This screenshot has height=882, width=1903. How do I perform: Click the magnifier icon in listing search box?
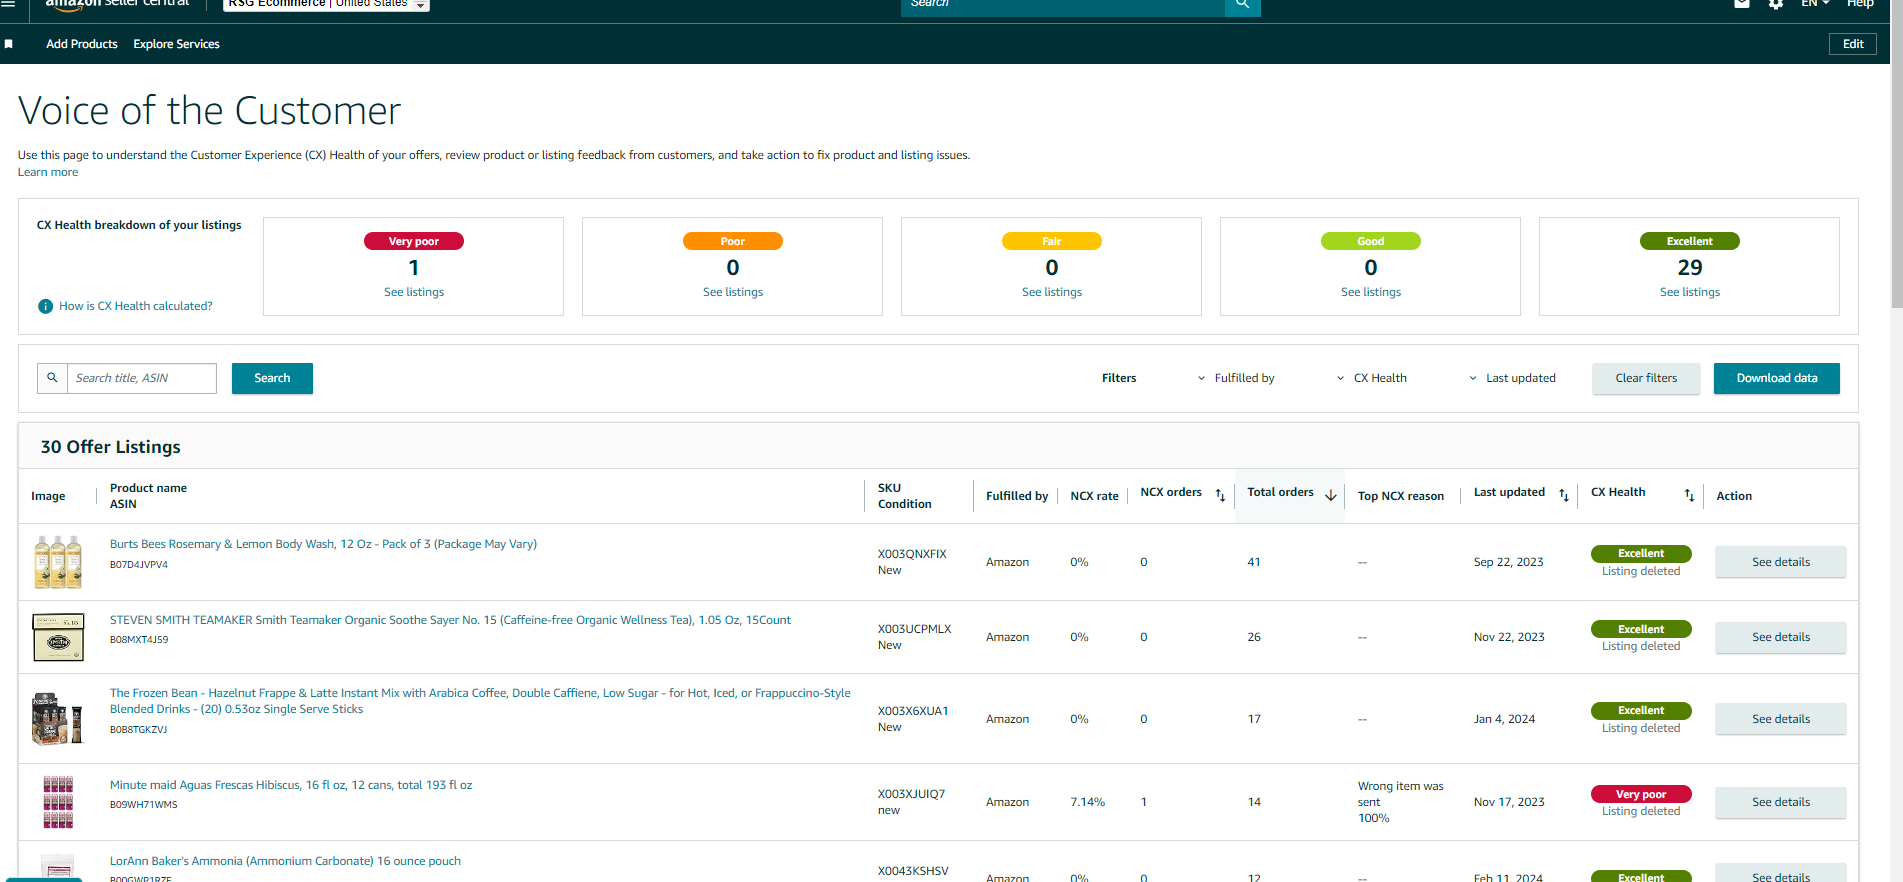[52, 378]
